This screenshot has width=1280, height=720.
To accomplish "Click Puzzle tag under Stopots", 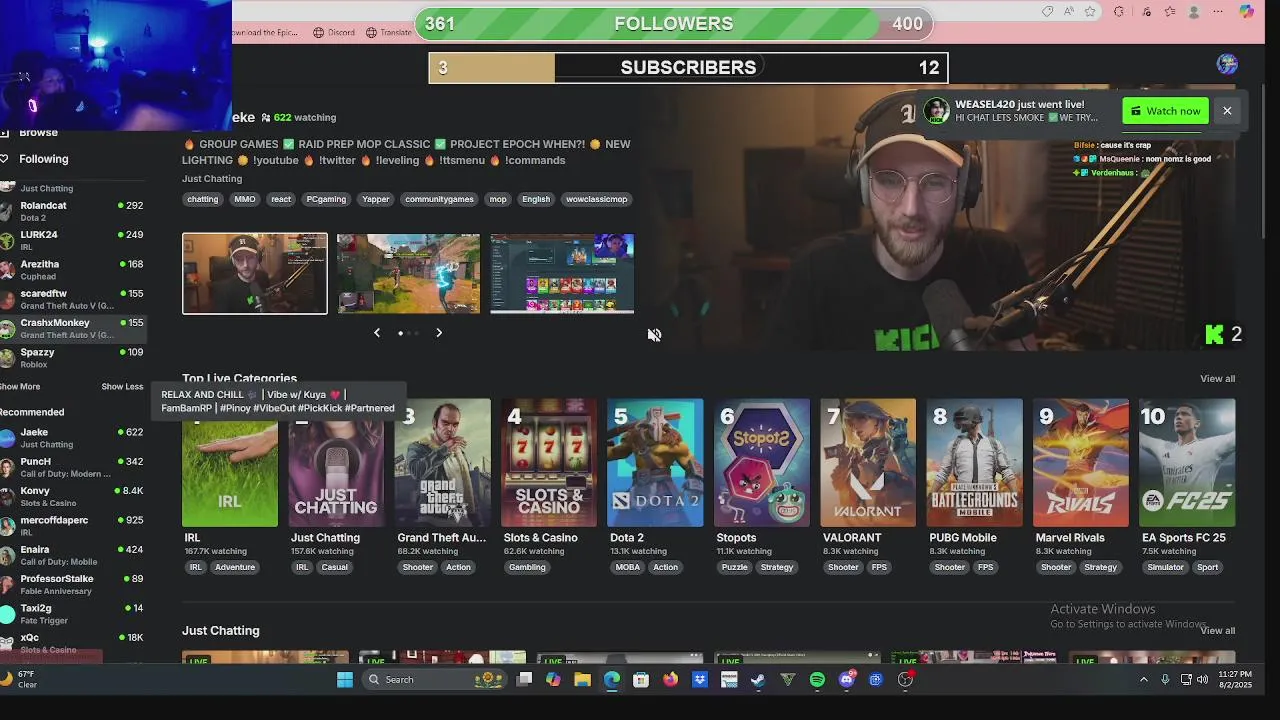I will (735, 567).
